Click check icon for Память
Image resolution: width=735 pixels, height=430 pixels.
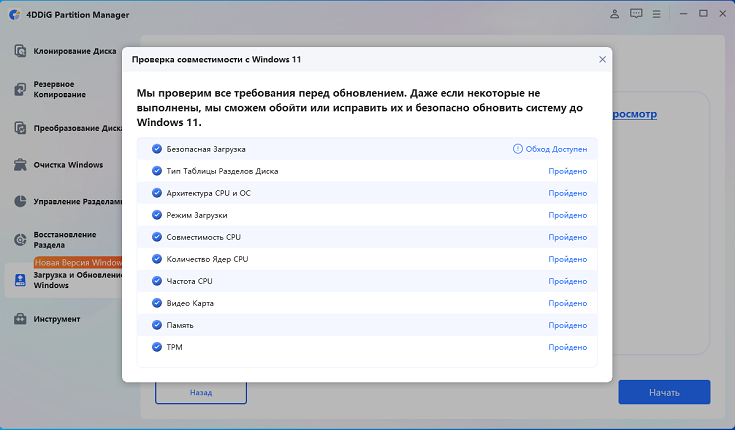point(157,325)
